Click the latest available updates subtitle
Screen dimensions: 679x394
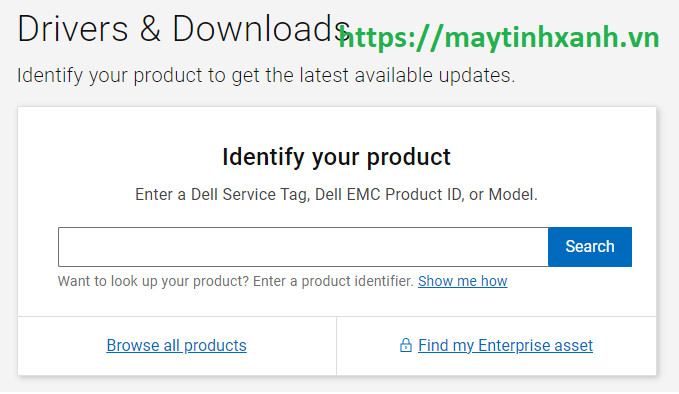point(266,75)
